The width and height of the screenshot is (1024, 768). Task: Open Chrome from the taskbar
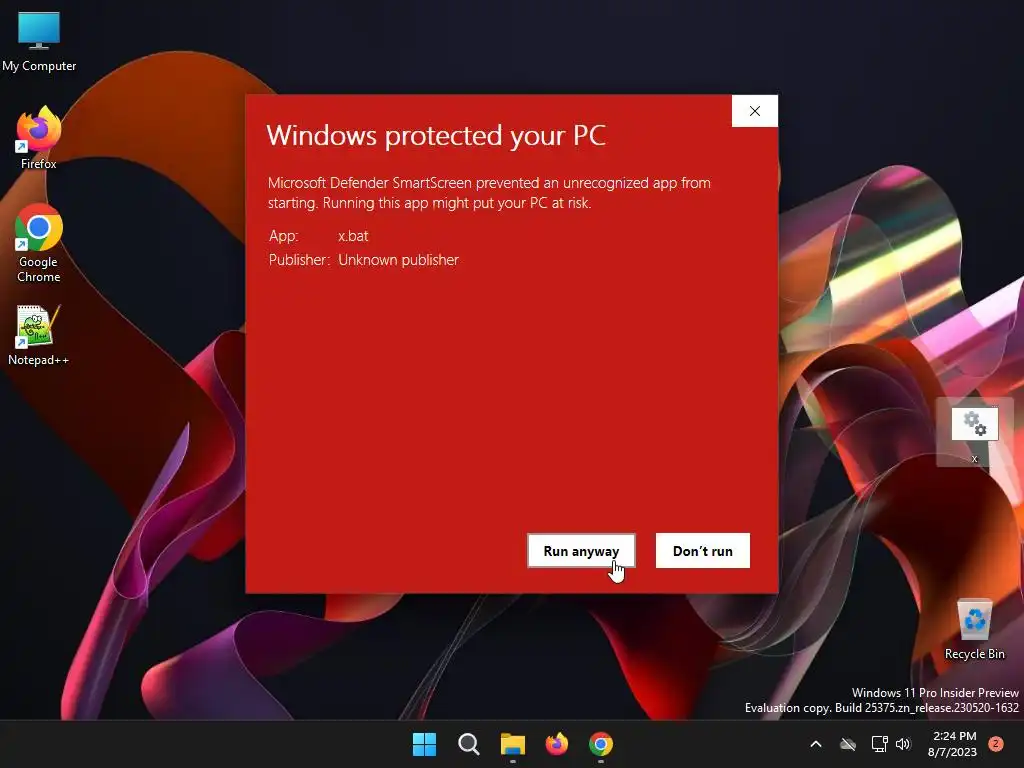coord(601,744)
